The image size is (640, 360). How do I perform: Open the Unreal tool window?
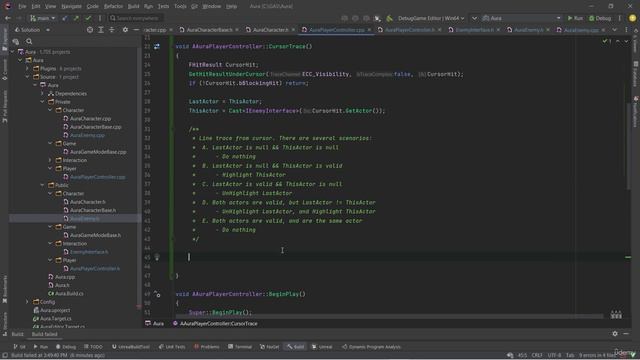pyautogui.click(x=322, y=347)
